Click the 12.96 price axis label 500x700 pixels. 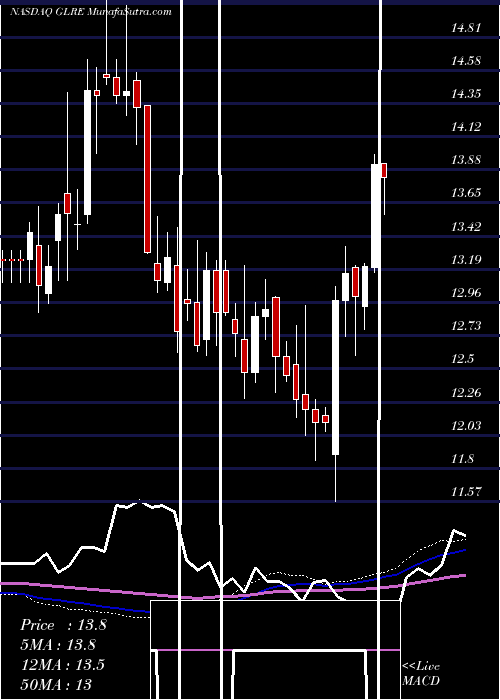pyautogui.click(x=466, y=293)
